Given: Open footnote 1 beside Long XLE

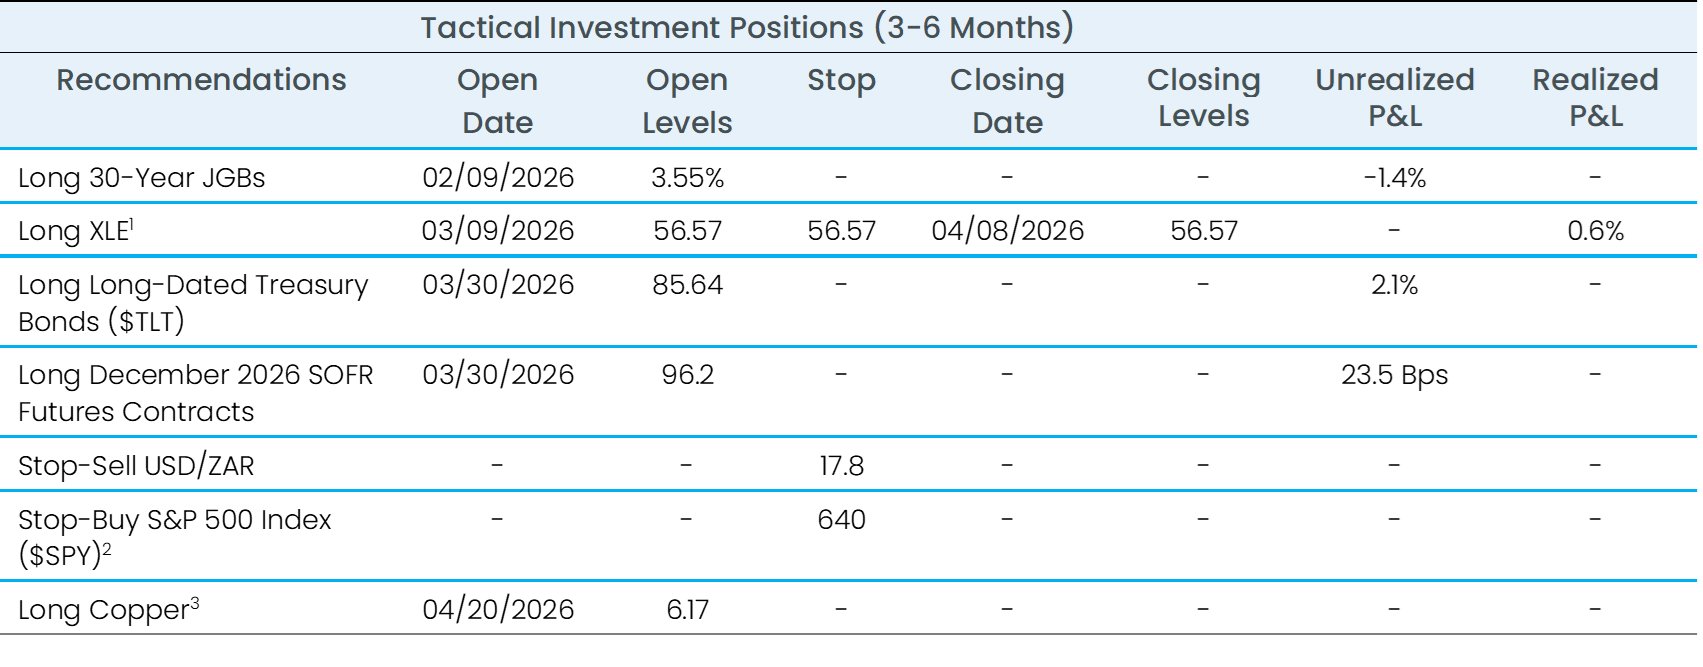Looking at the screenshot, I should (x=131, y=223).
